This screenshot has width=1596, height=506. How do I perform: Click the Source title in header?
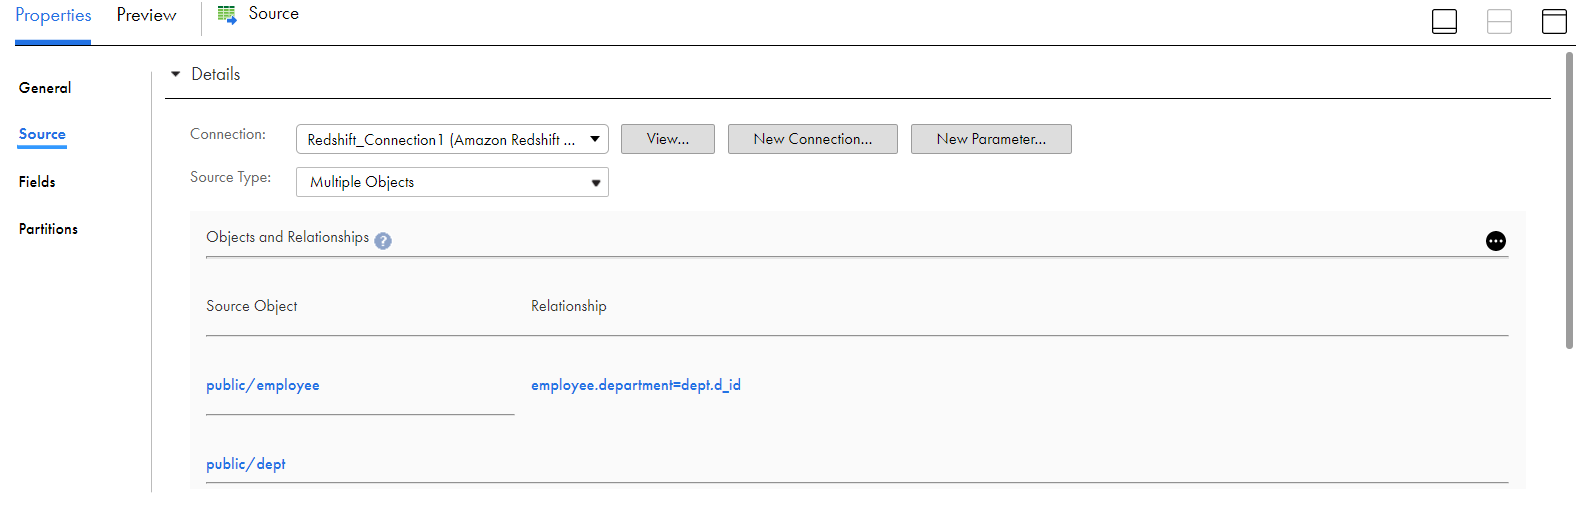pyautogui.click(x=274, y=14)
